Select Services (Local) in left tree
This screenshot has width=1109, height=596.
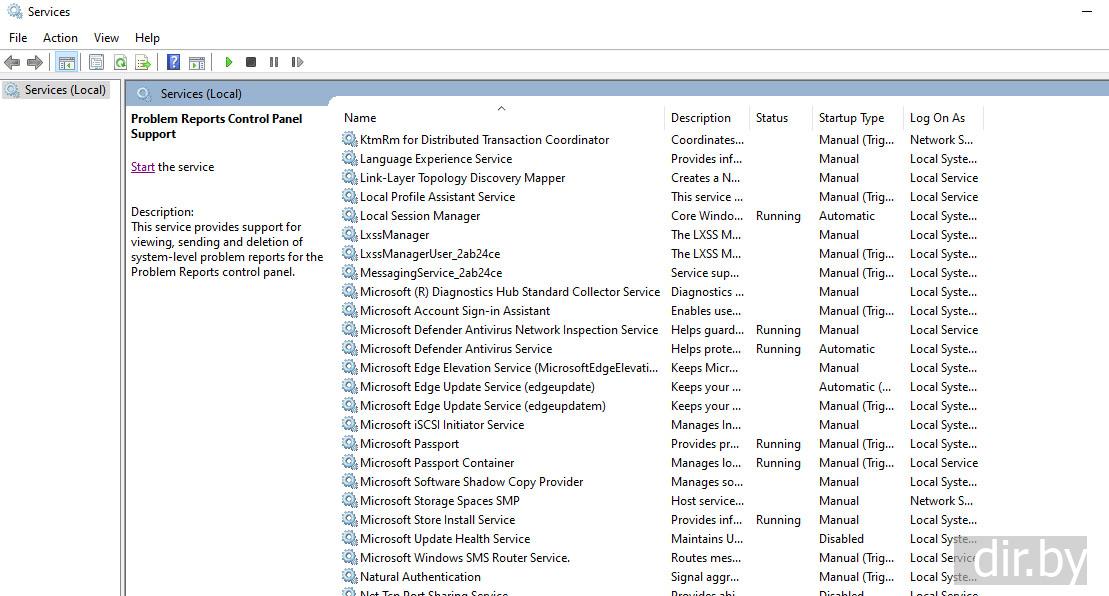65,90
